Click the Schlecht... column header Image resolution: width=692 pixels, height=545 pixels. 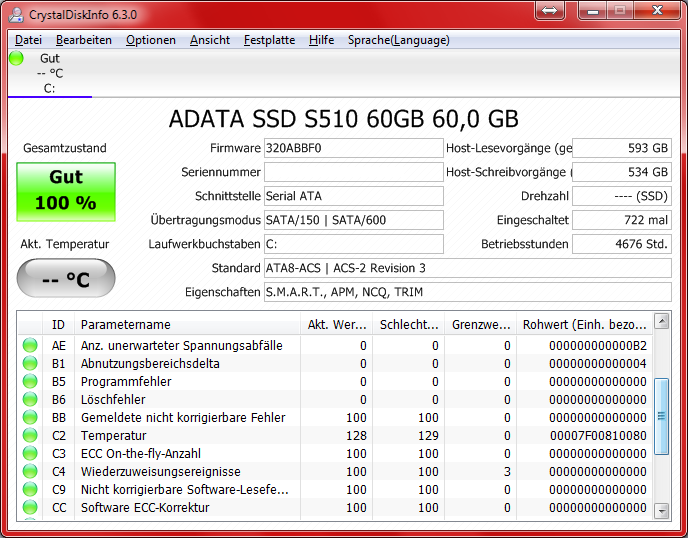(x=409, y=325)
